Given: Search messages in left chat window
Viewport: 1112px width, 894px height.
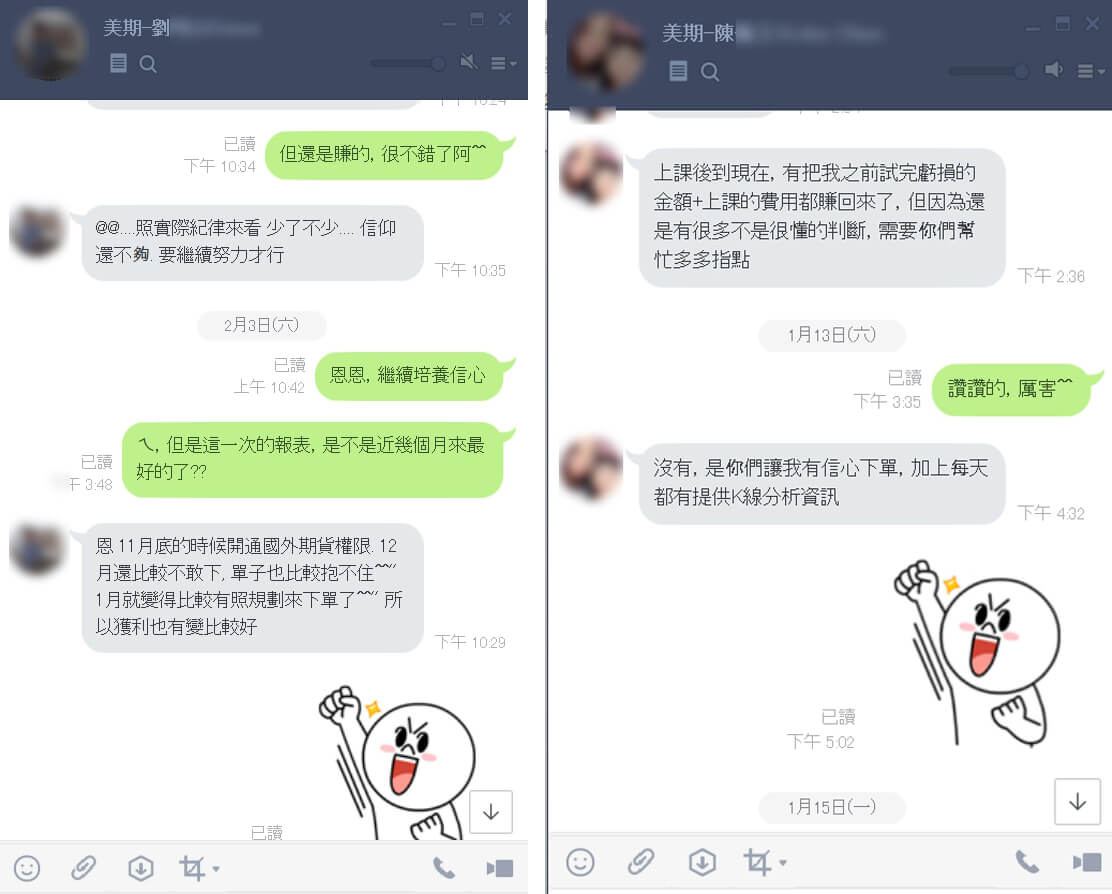Looking at the screenshot, I should click(x=148, y=65).
